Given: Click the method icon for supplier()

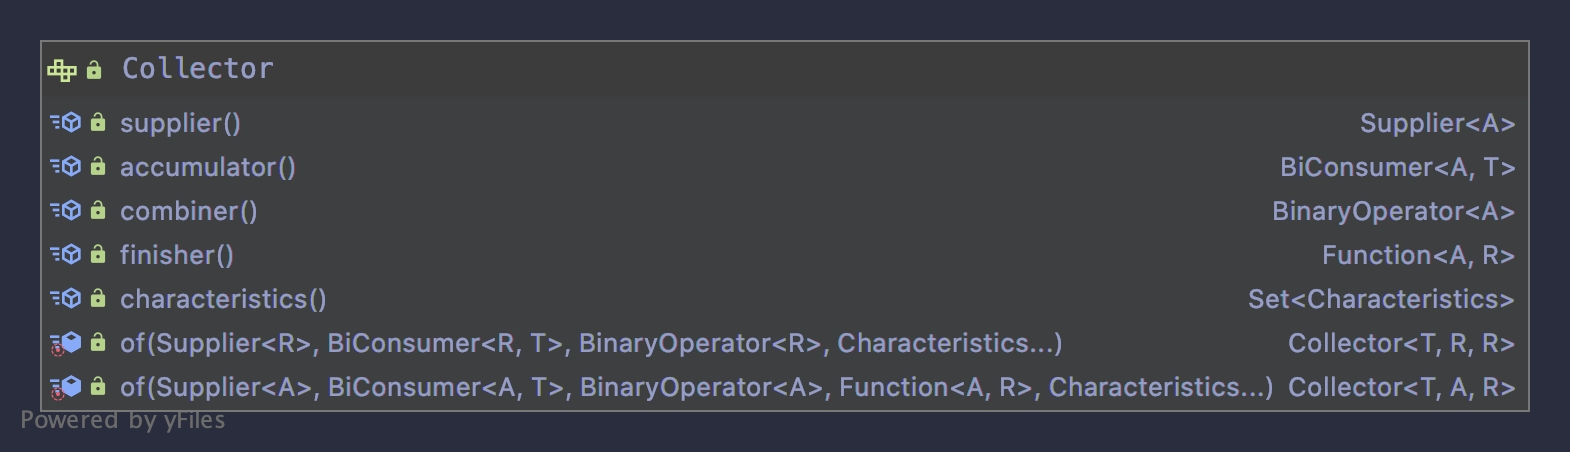Looking at the screenshot, I should point(67,123).
